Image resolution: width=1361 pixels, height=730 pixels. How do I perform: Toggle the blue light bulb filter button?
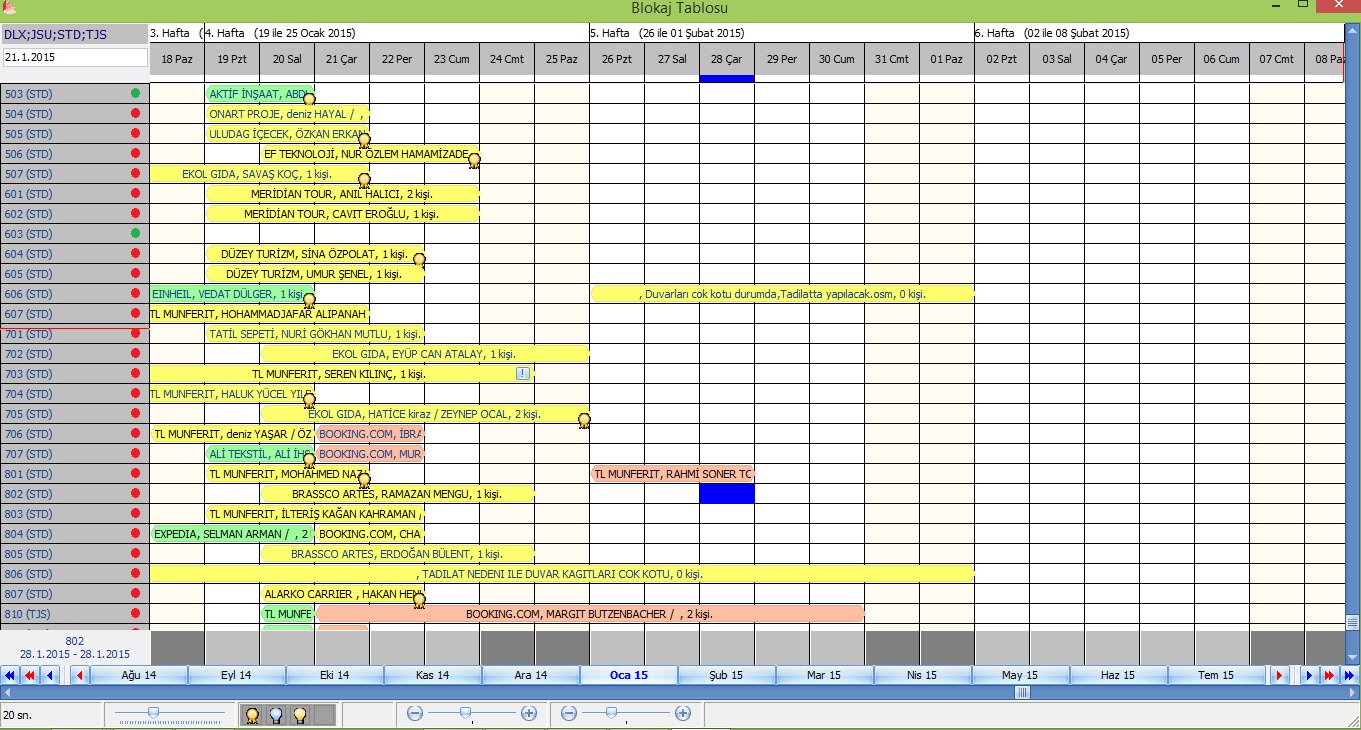click(275, 715)
